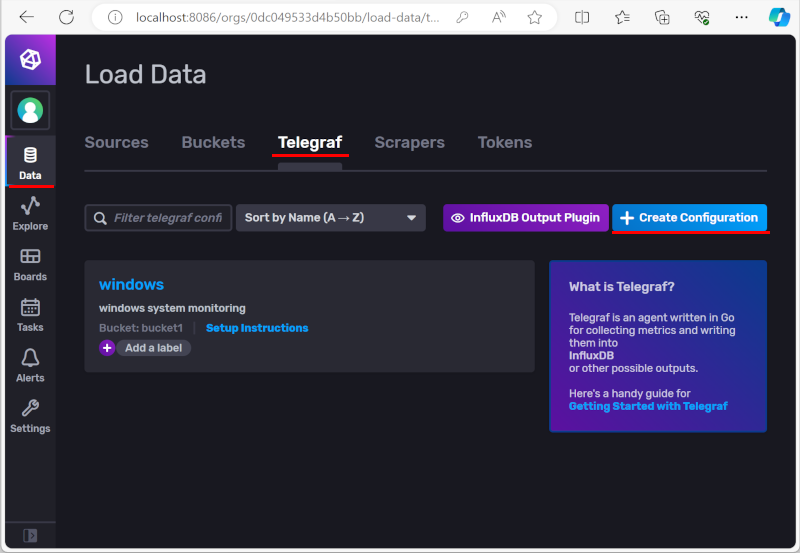Open the user avatar menu
Viewport: 800px width, 553px height.
coord(30,110)
